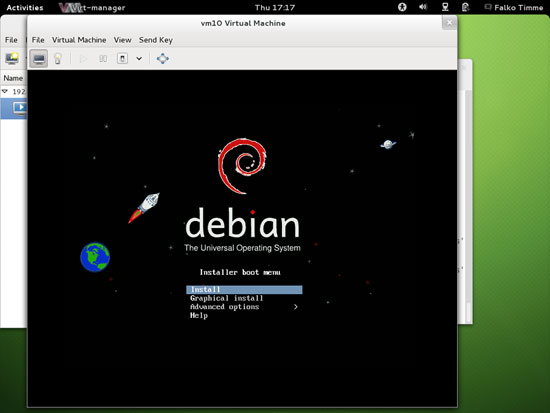Collapse the 192 connection tree row

(5, 91)
